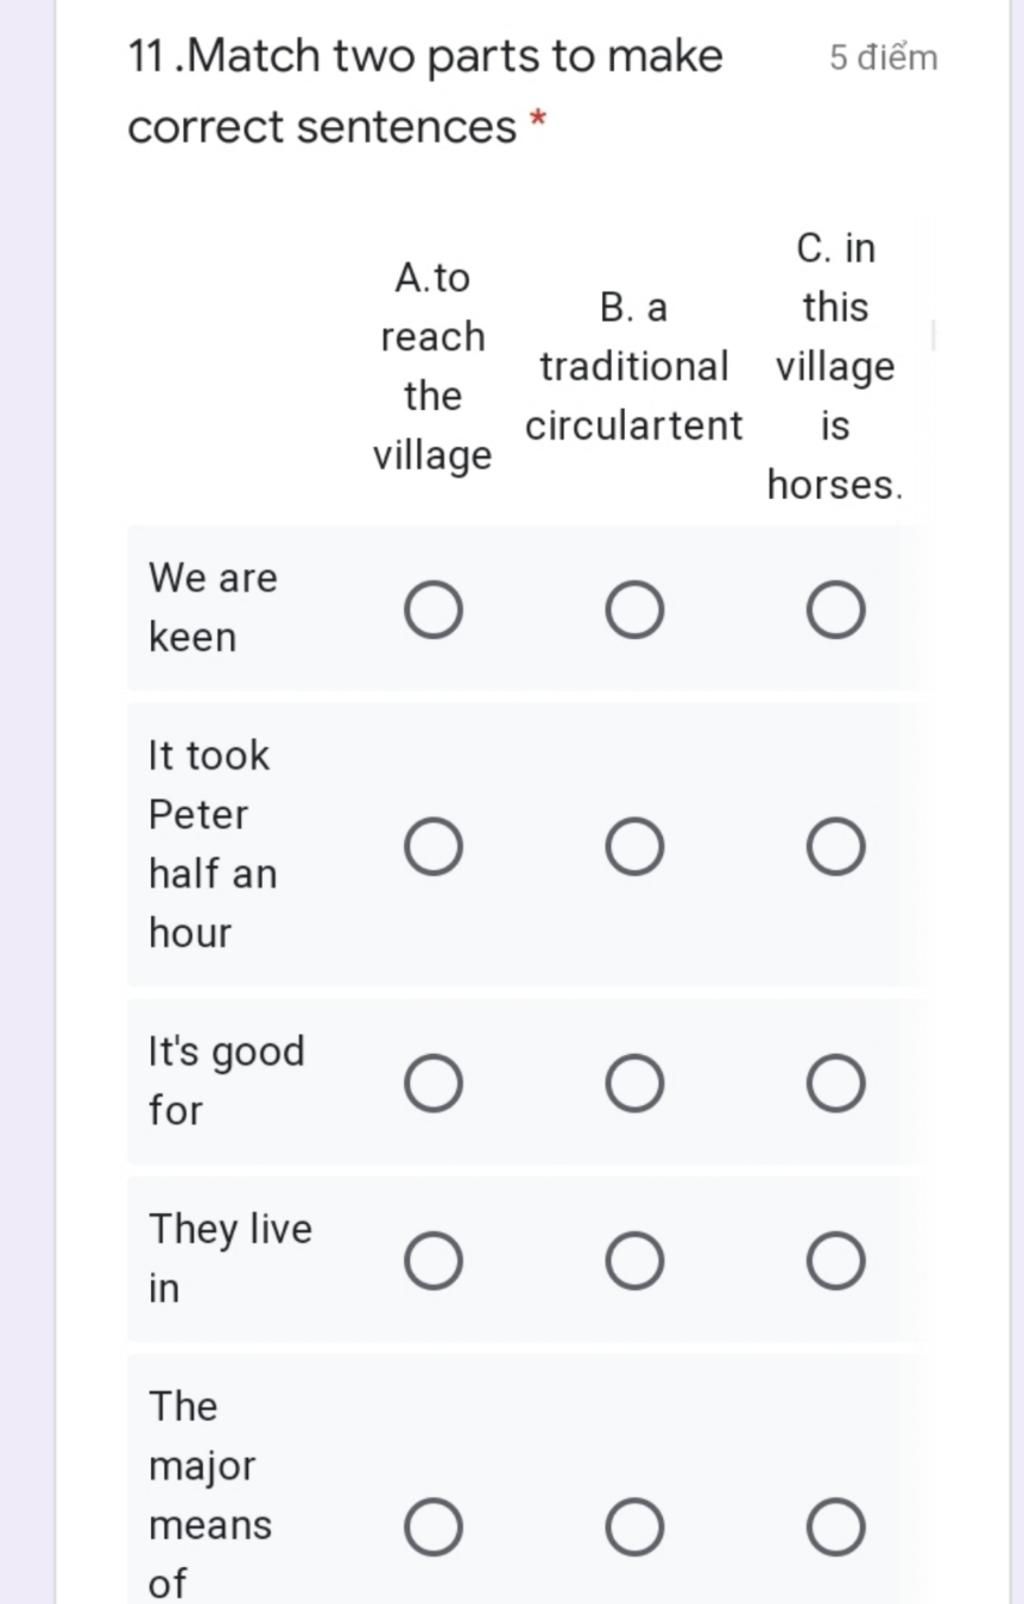Click the question 11 title text
The image size is (1024, 1604).
(425, 91)
